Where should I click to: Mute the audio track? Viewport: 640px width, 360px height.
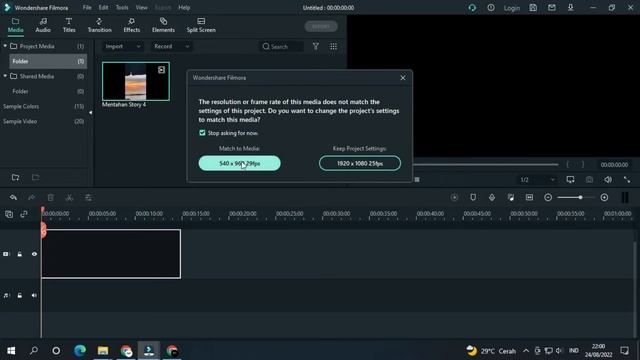point(34,296)
